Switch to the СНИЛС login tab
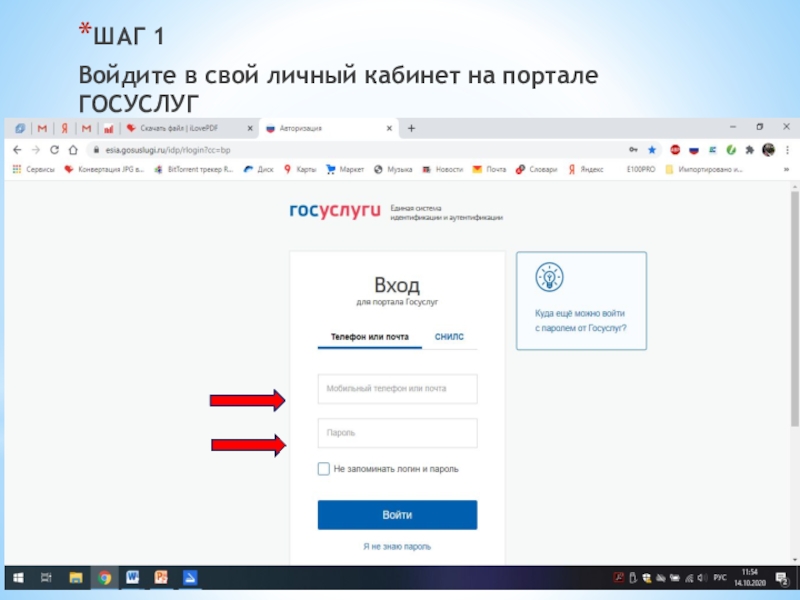This screenshot has height=600, width=800. point(449,337)
